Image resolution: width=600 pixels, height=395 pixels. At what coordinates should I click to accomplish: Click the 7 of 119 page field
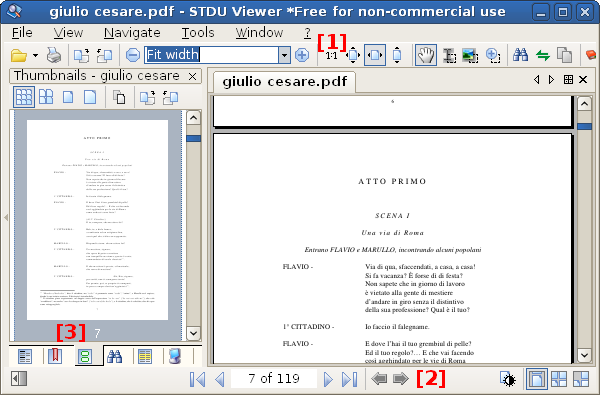pos(274,379)
